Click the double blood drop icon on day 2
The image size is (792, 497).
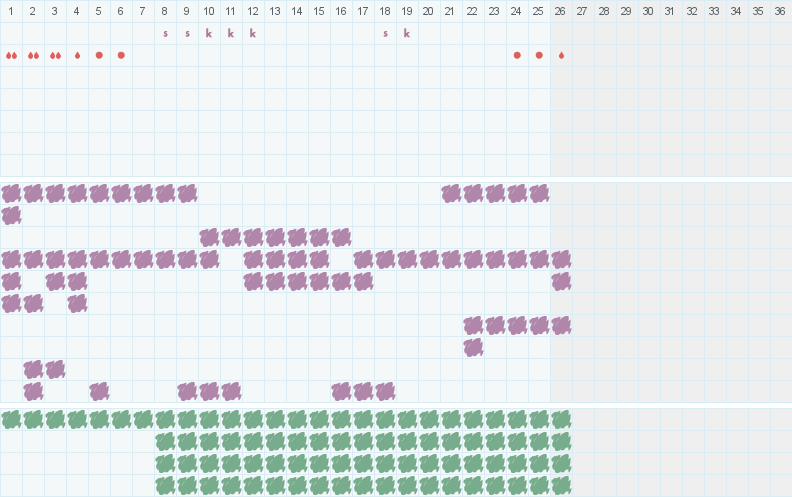tap(33, 56)
